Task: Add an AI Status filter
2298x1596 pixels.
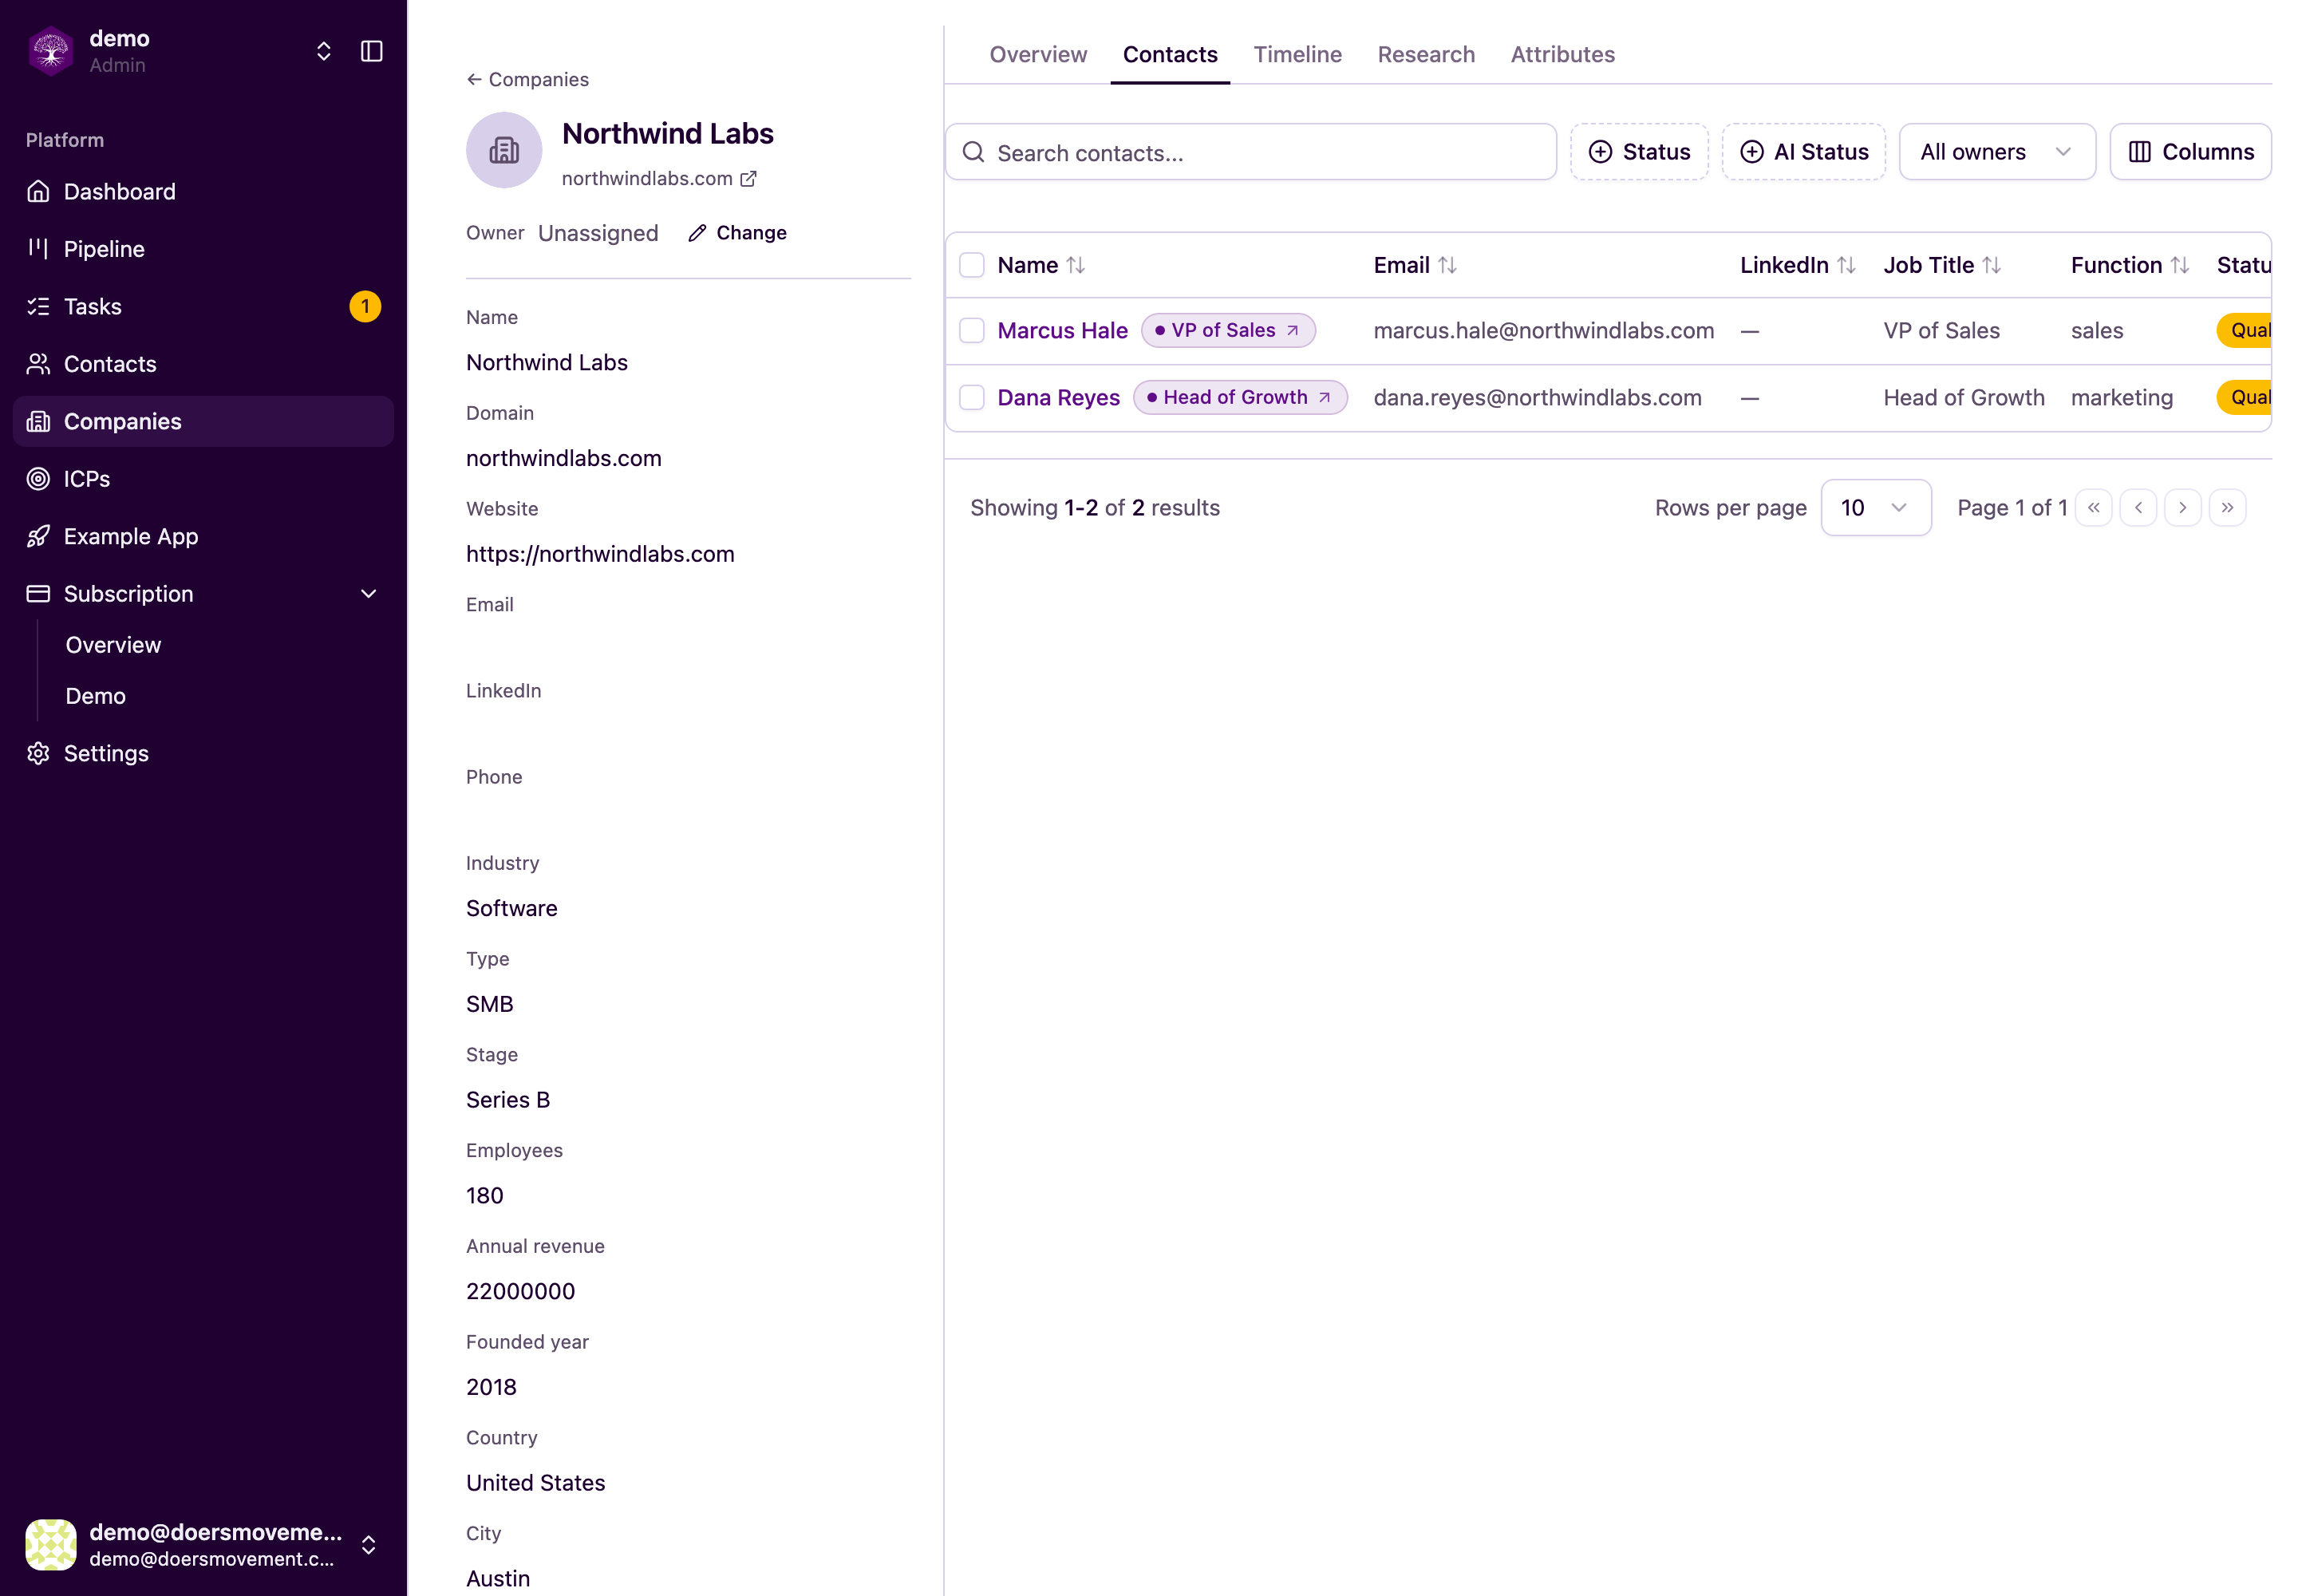Action: (x=1803, y=152)
